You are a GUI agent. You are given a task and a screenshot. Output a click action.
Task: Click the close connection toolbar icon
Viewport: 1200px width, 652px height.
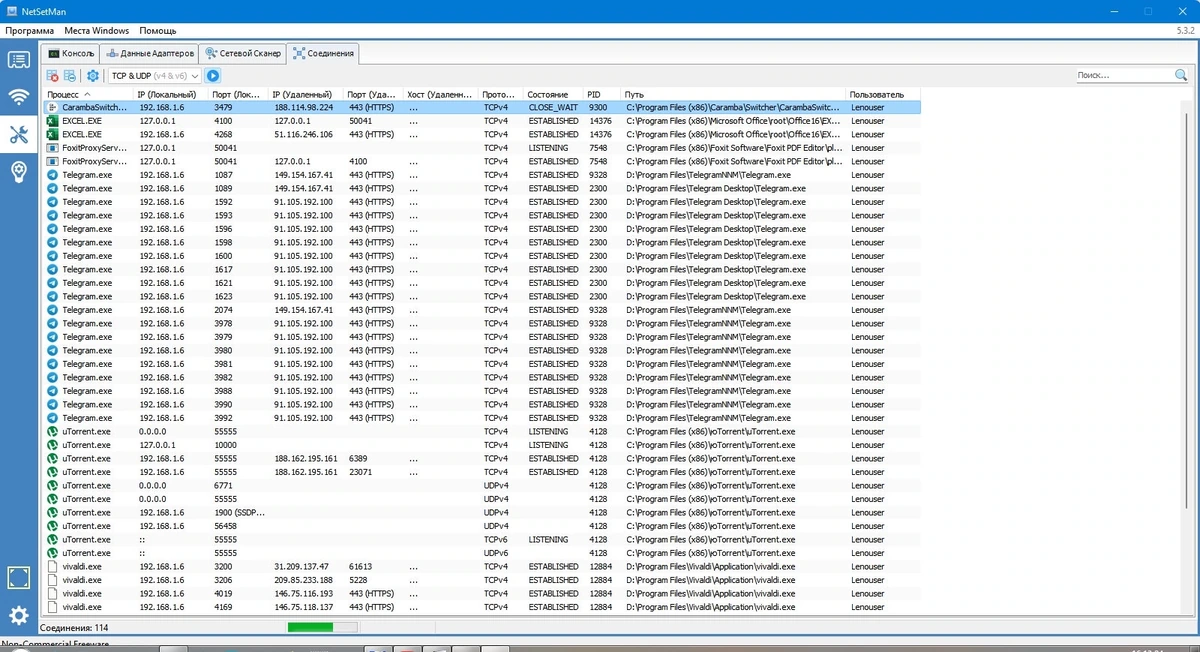coord(53,76)
